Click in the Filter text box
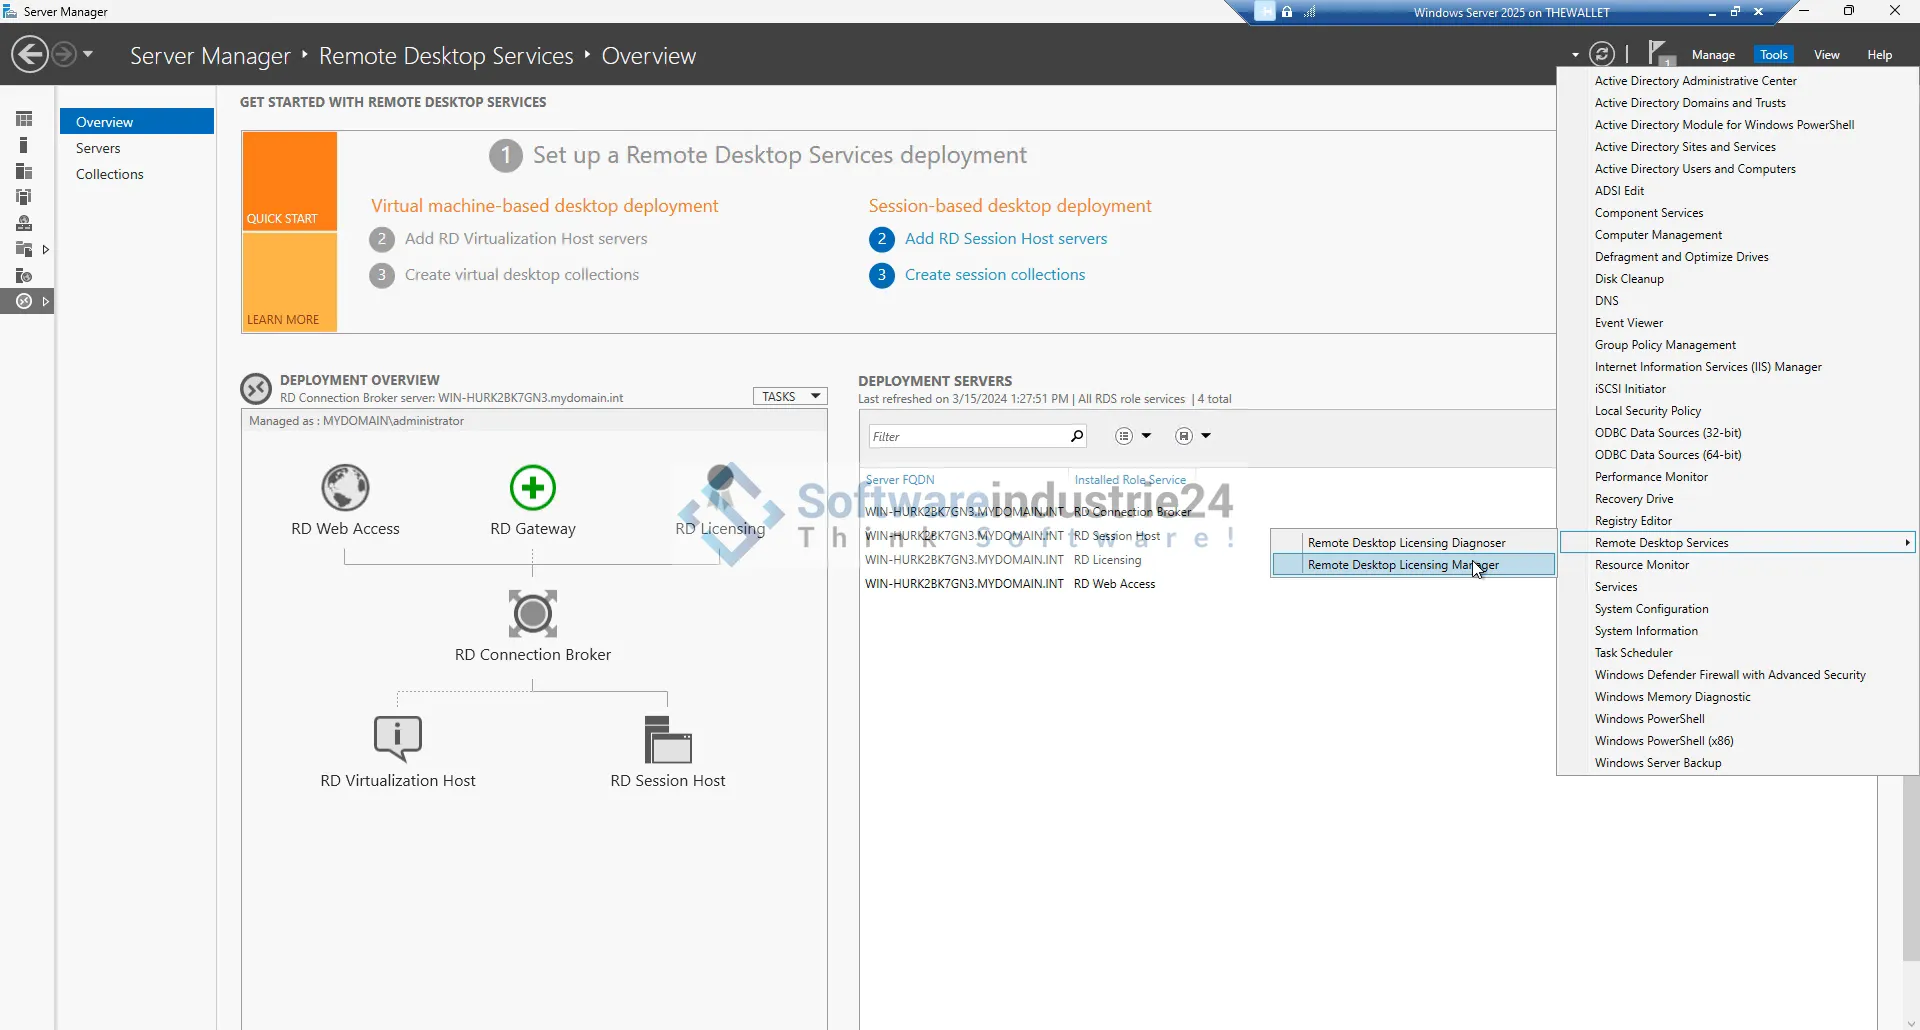 tap(965, 437)
